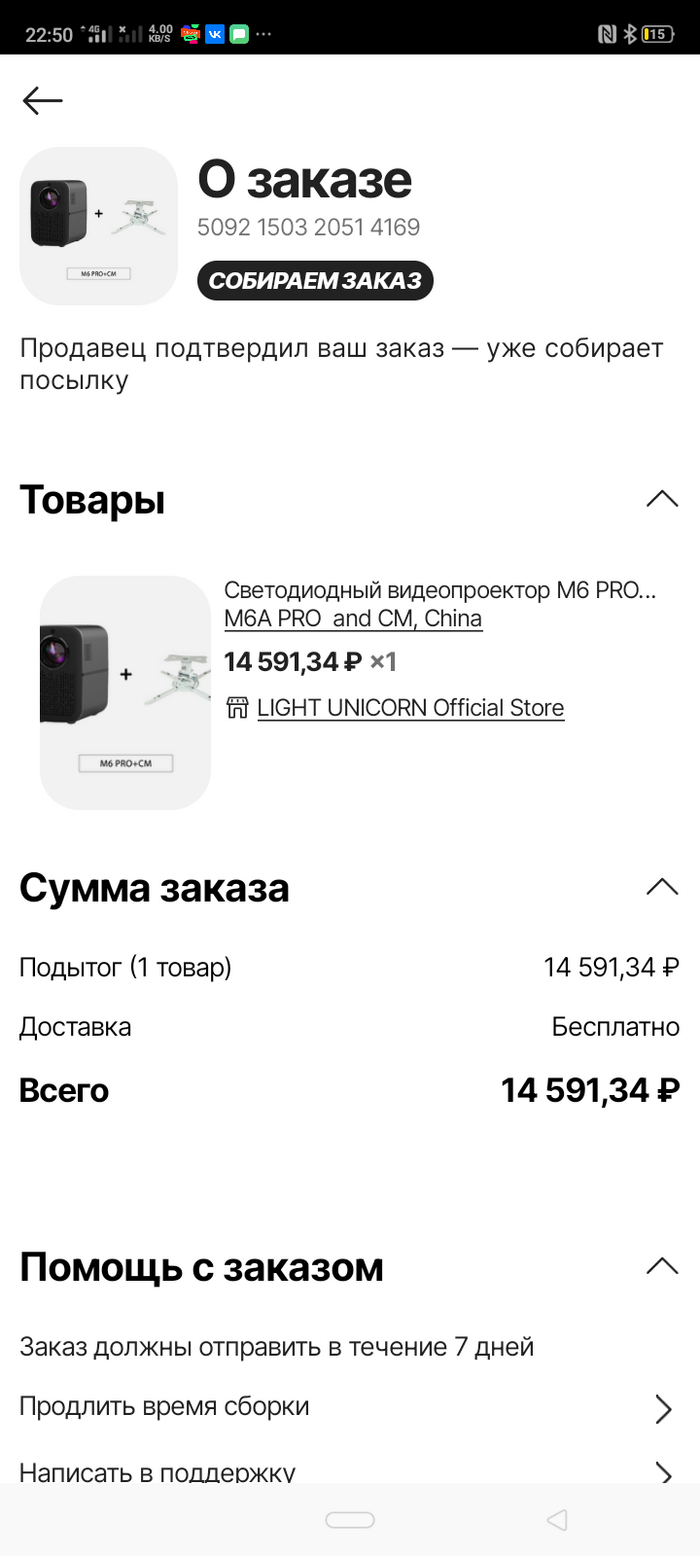This screenshot has height=1556, width=700.
Task: Open the projector thumbnail in Товары
Action: [125, 692]
